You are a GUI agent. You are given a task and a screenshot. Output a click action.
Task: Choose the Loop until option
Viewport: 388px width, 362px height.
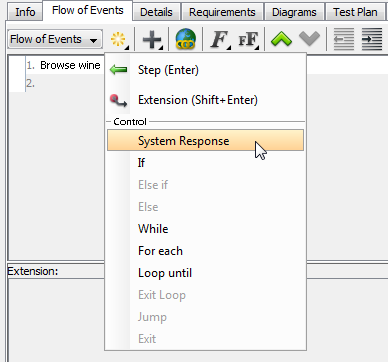[x=205, y=273]
